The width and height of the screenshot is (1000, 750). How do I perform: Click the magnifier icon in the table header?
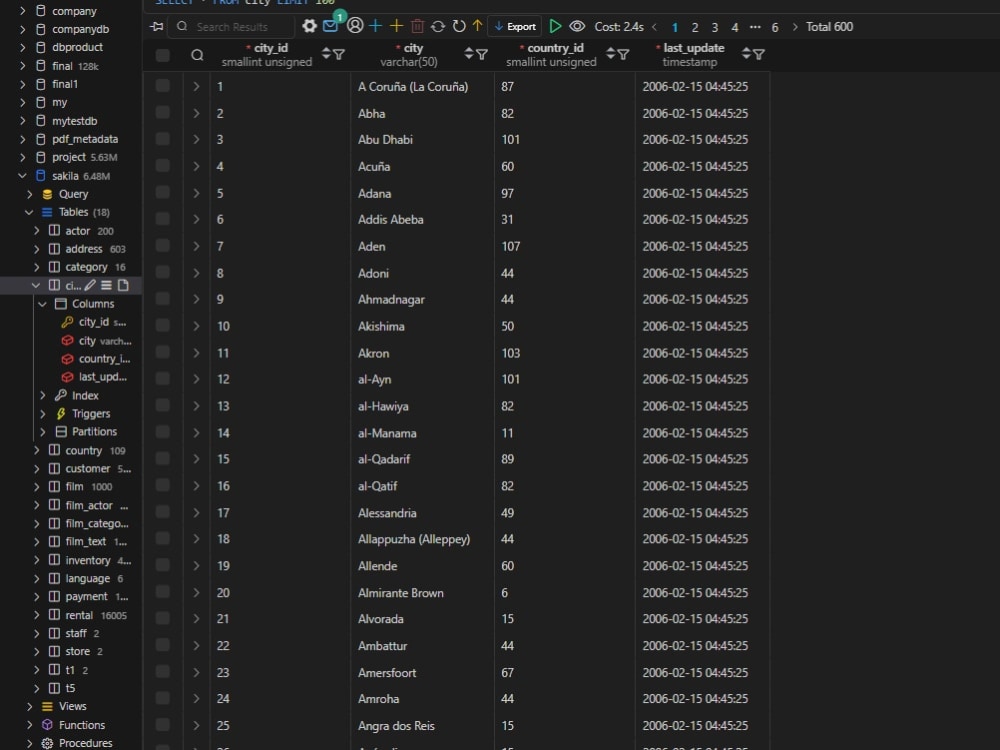tap(197, 55)
